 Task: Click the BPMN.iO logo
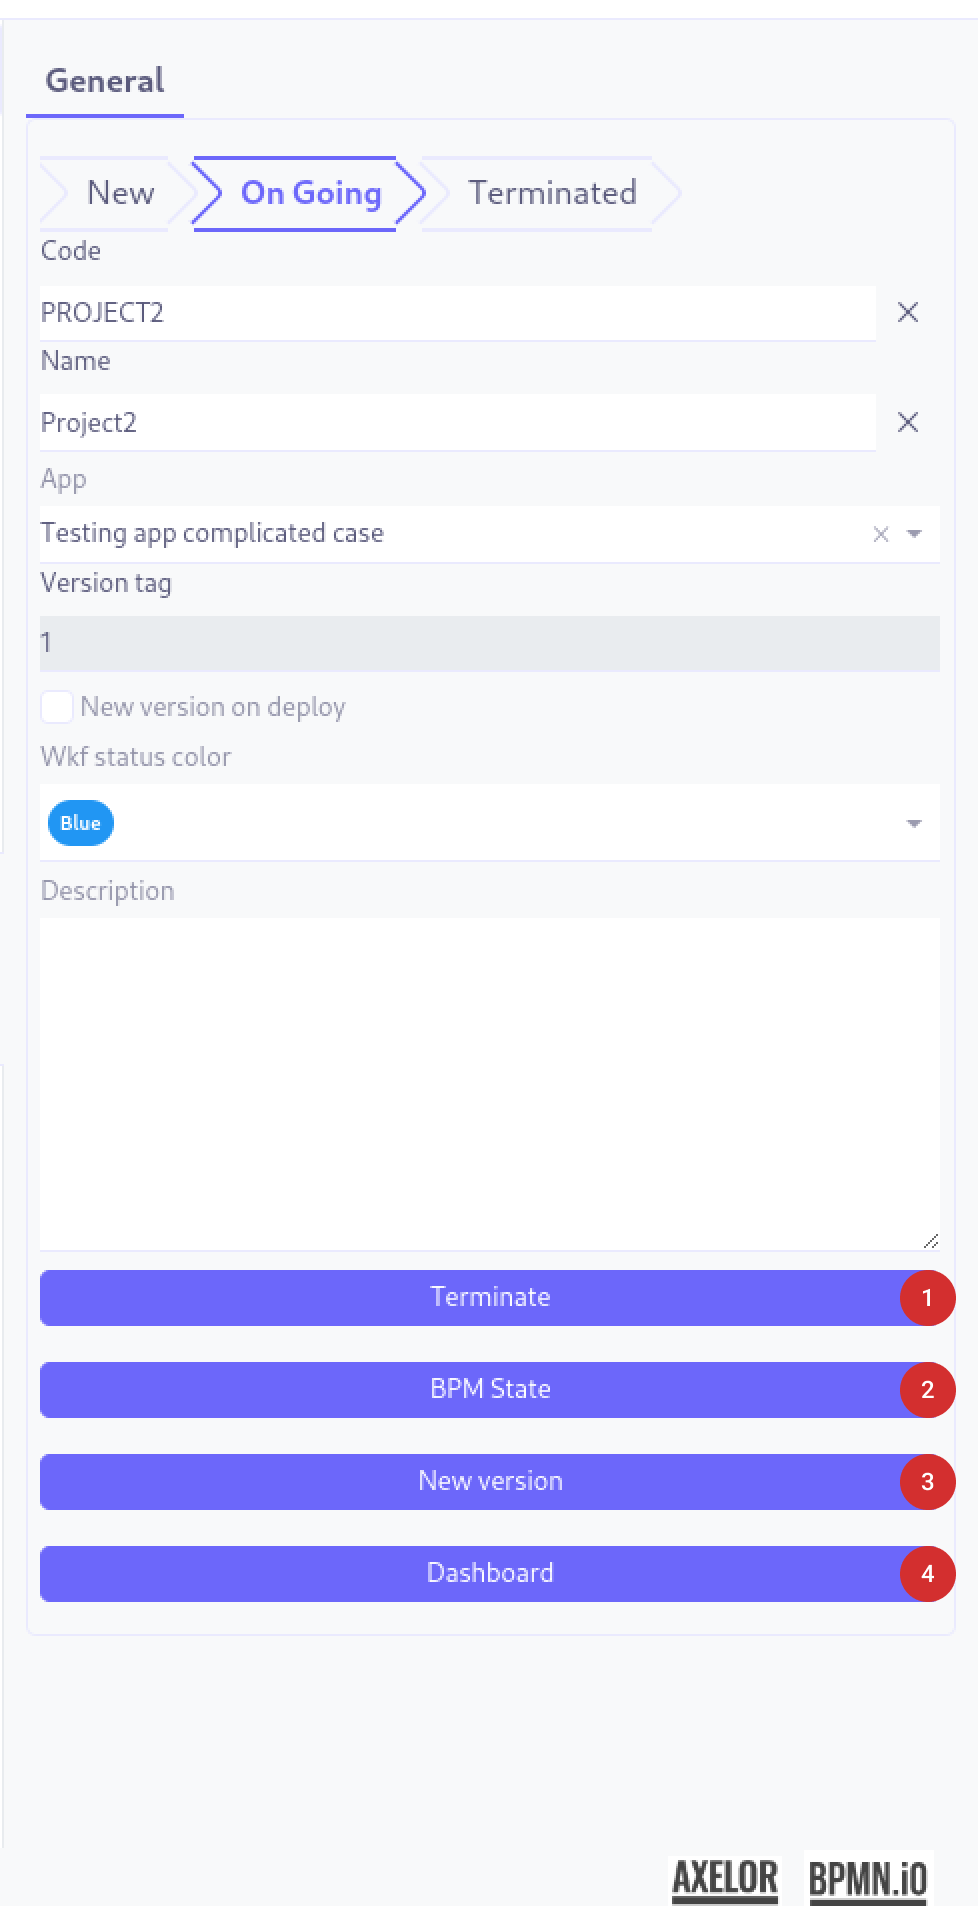tap(867, 1878)
